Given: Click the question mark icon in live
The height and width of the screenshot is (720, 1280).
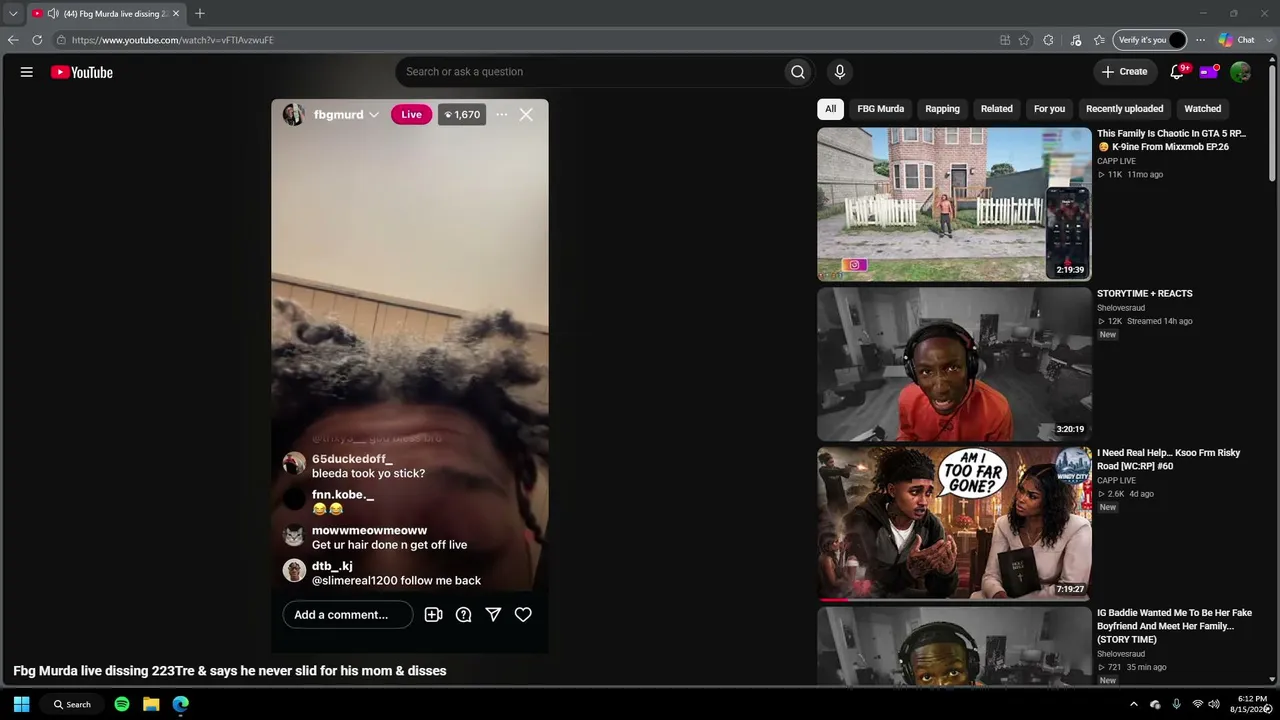Looking at the screenshot, I should (x=464, y=615).
